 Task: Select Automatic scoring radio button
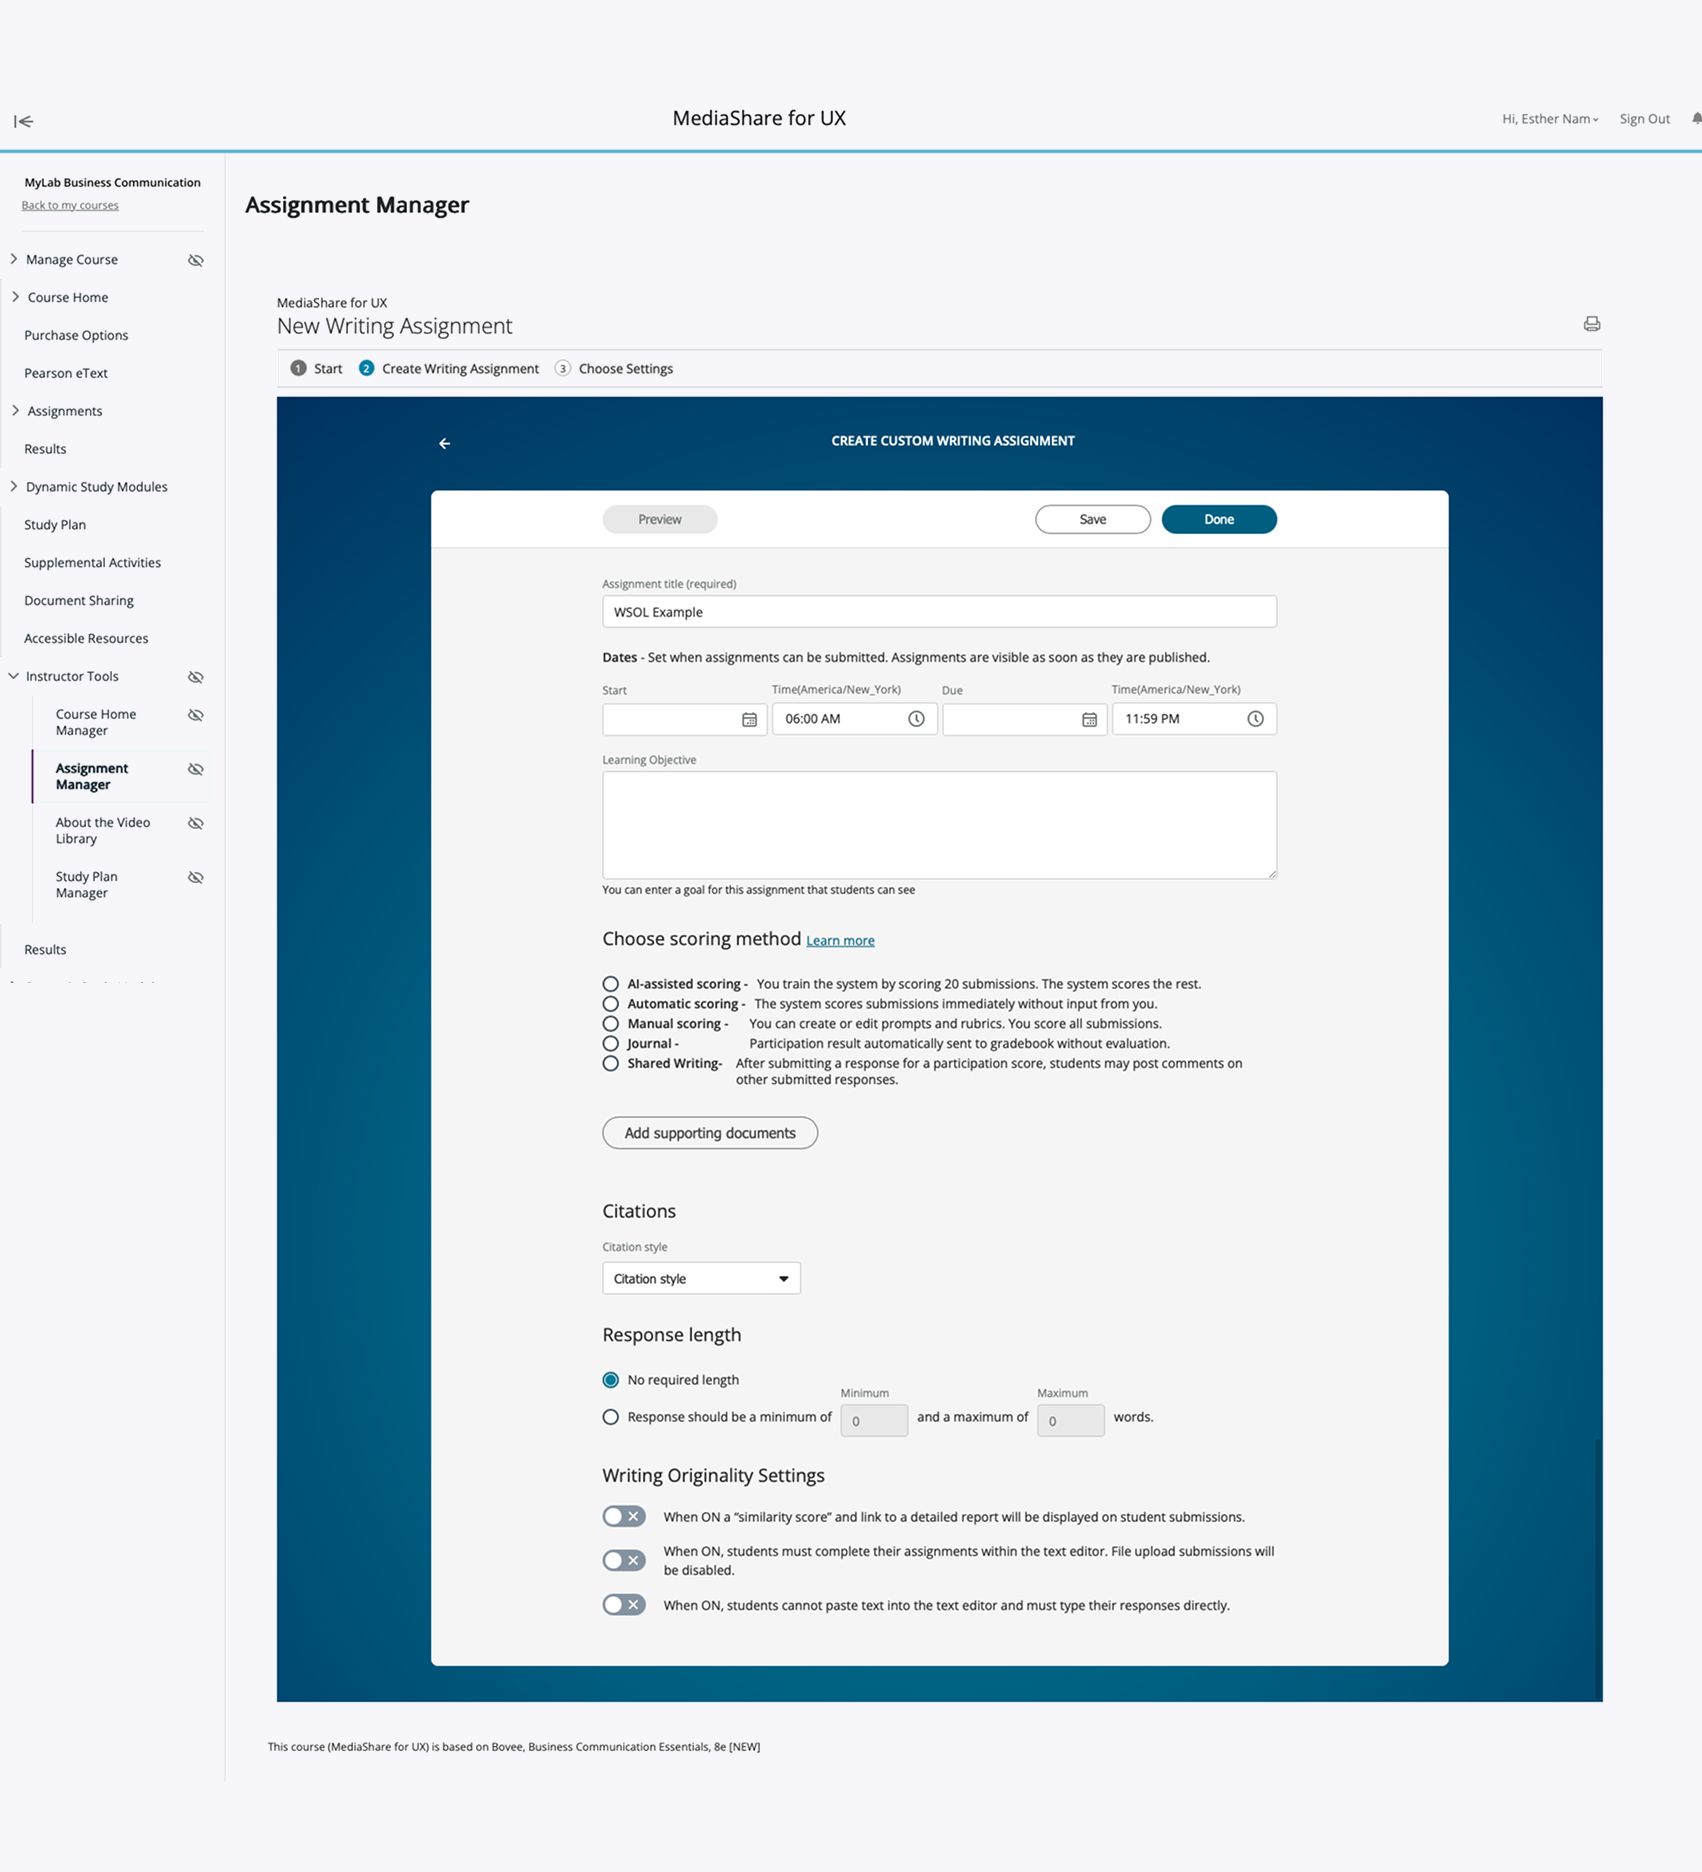pyautogui.click(x=610, y=1004)
